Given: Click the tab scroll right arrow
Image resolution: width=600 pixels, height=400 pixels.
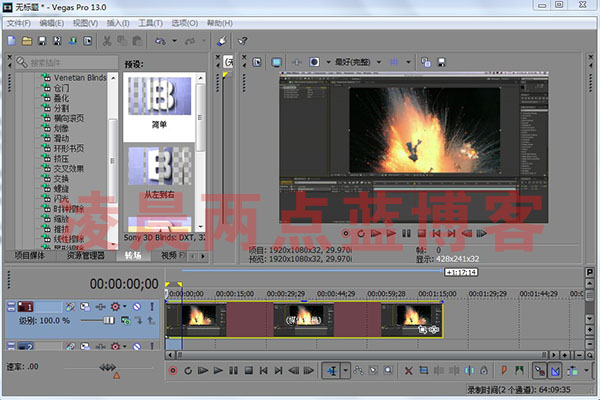Looking at the screenshot, I should (203, 256).
